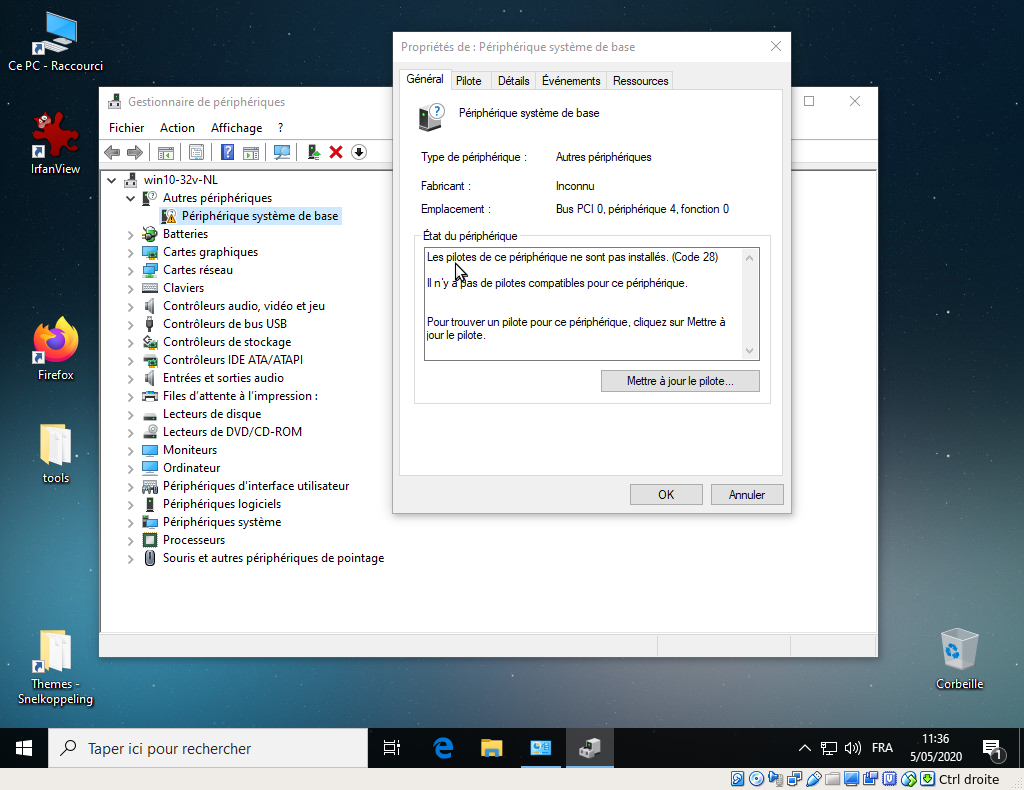This screenshot has width=1024, height=790.
Task: Switch to the Détails tab
Action: (513, 81)
